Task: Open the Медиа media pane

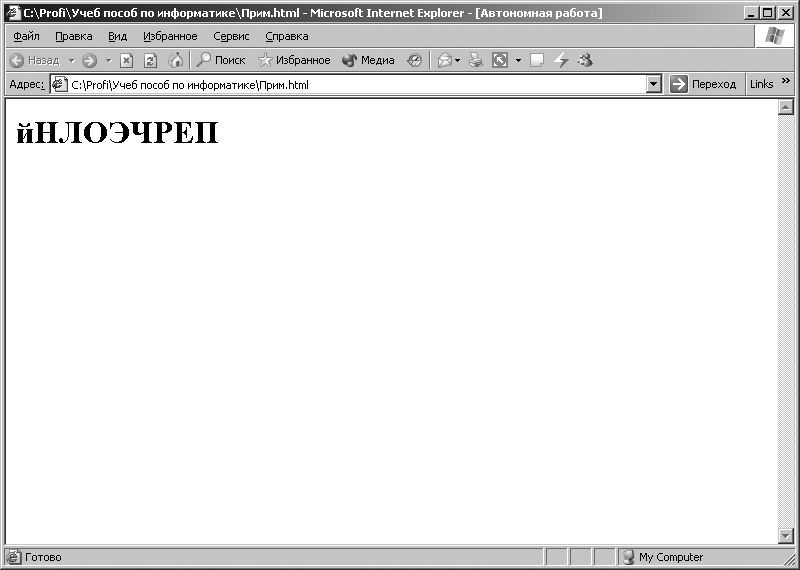Action: coord(368,60)
